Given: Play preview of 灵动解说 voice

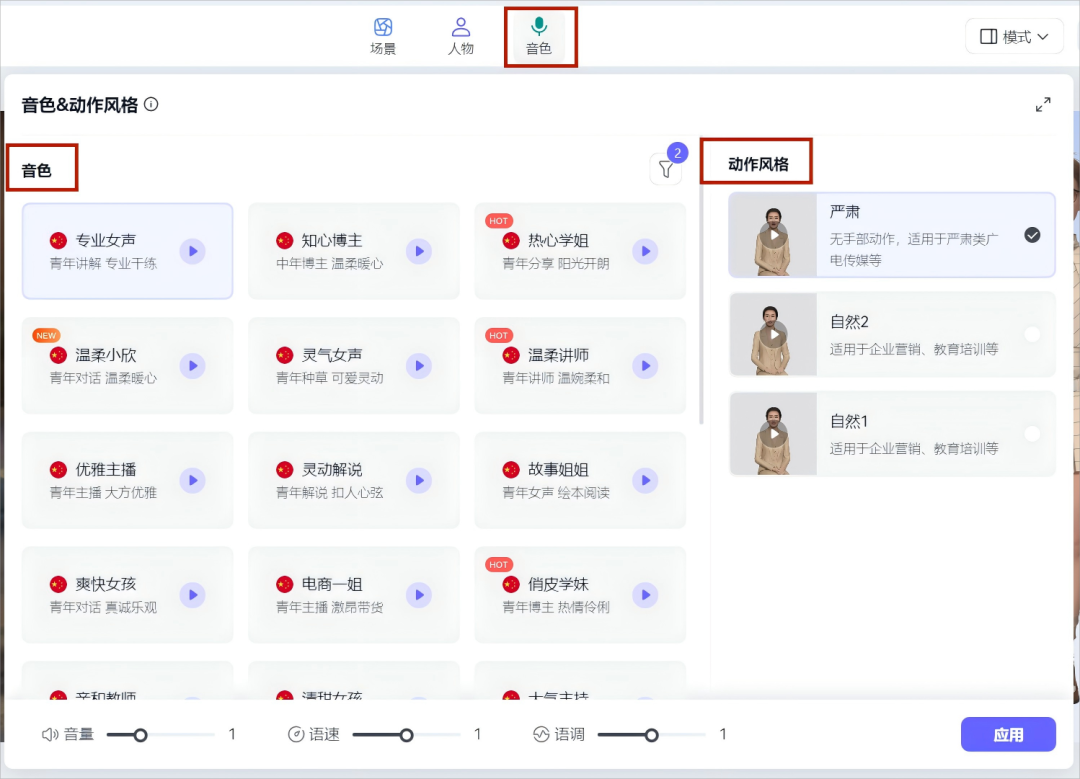Looking at the screenshot, I should [419, 480].
